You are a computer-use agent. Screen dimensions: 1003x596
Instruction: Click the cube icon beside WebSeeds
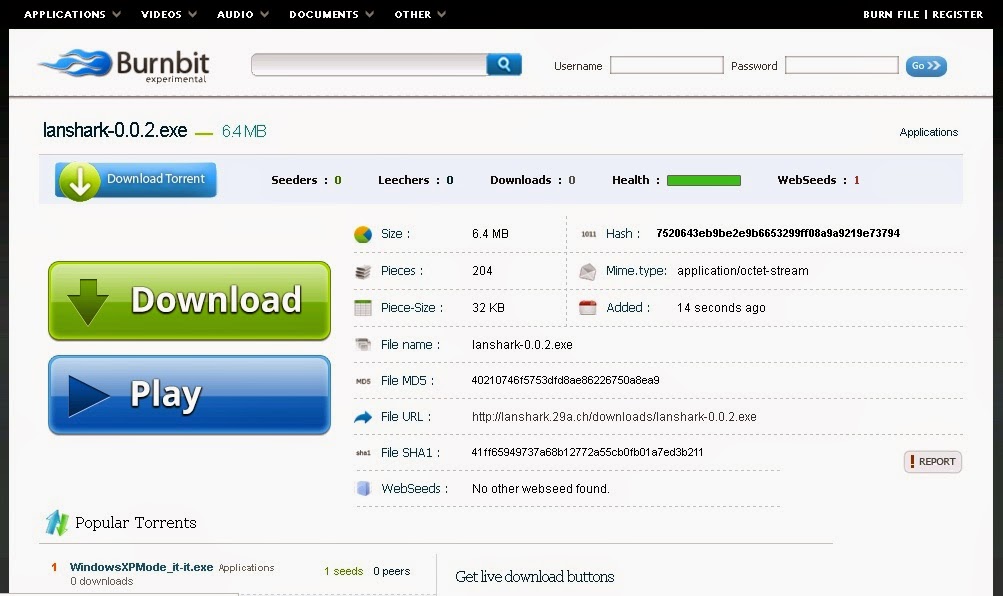362,489
